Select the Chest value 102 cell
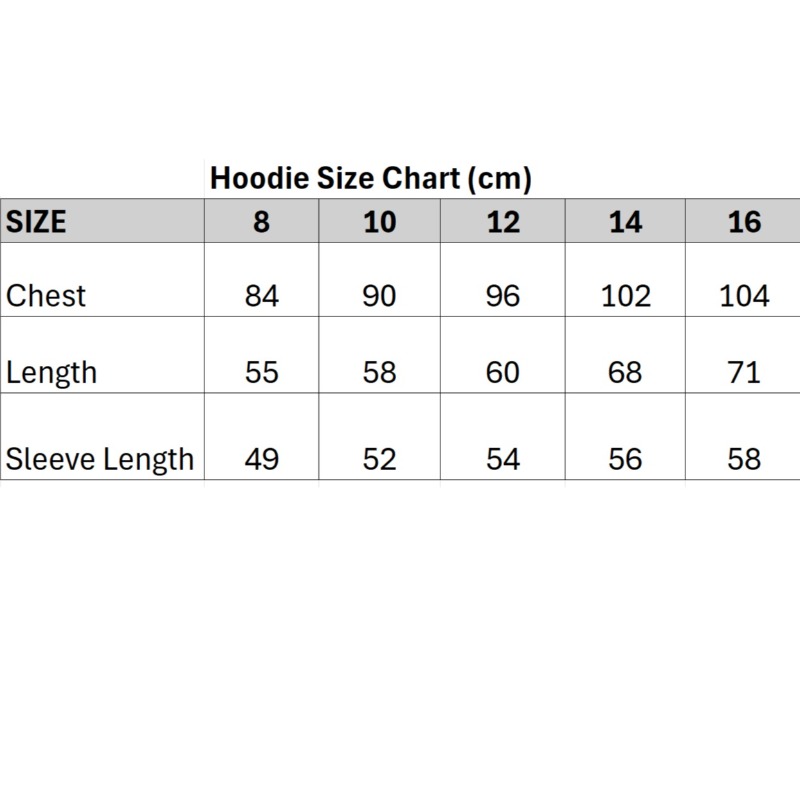The image size is (800, 800). [x=626, y=280]
